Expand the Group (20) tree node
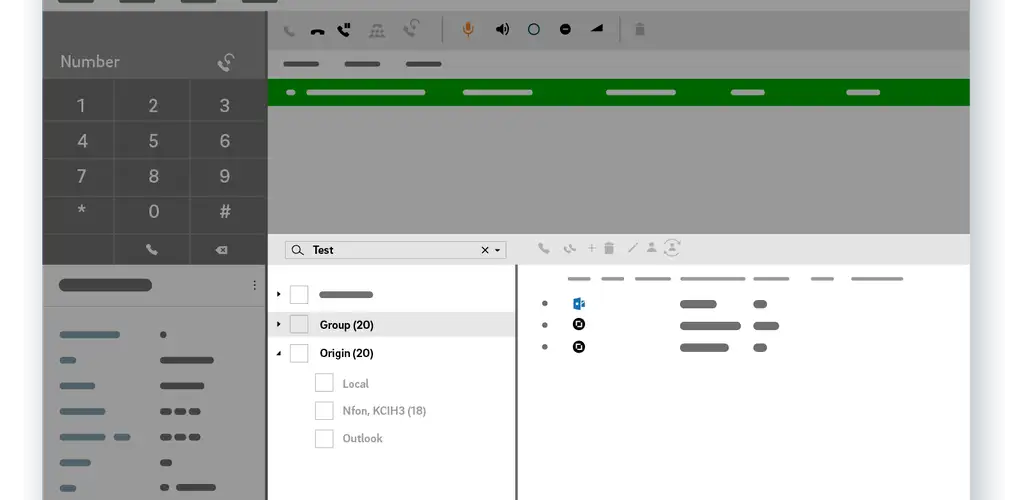 point(279,324)
